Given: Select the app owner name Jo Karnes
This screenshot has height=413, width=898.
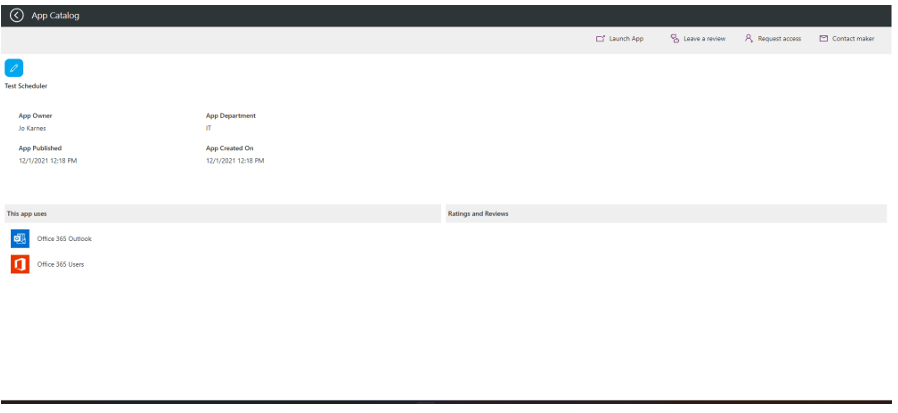Looking at the screenshot, I should pos(33,128).
